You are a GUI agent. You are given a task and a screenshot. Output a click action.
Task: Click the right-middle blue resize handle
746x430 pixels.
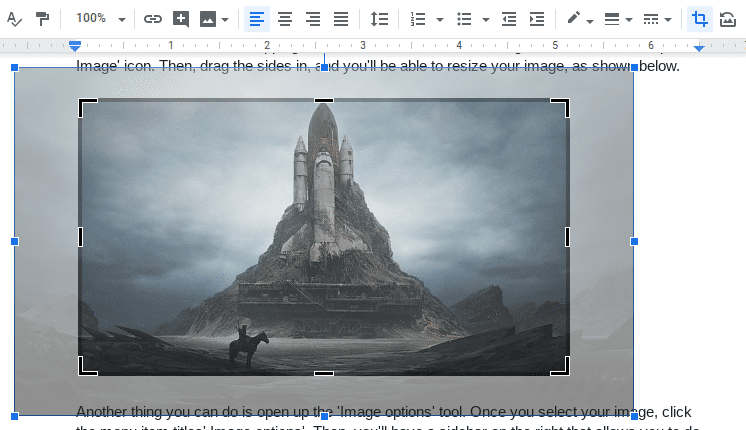pos(634,242)
